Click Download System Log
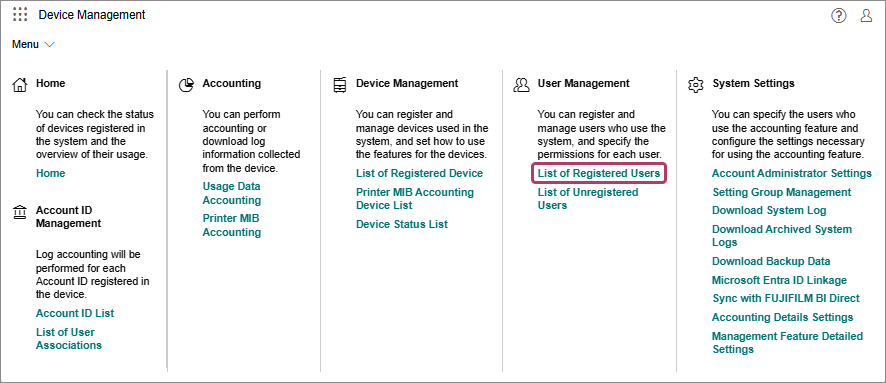 (769, 211)
